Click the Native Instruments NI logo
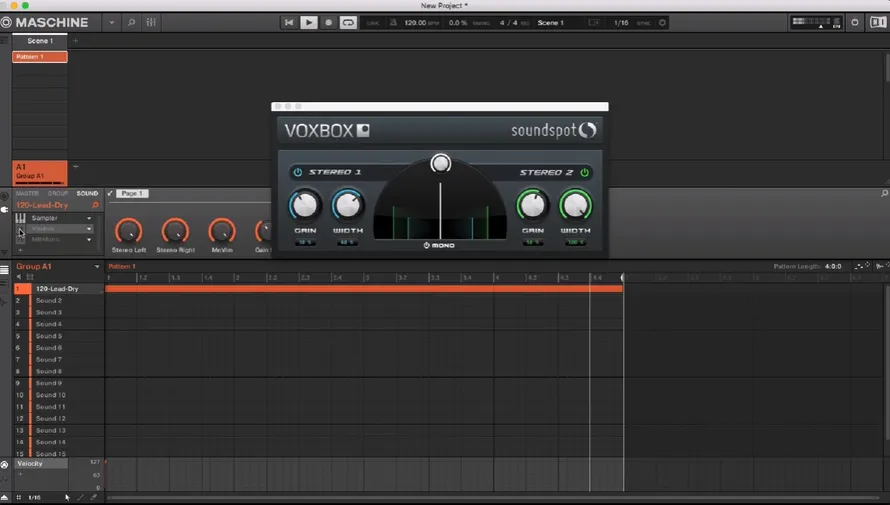The height and width of the screenshot is (505, 890). 878,23
